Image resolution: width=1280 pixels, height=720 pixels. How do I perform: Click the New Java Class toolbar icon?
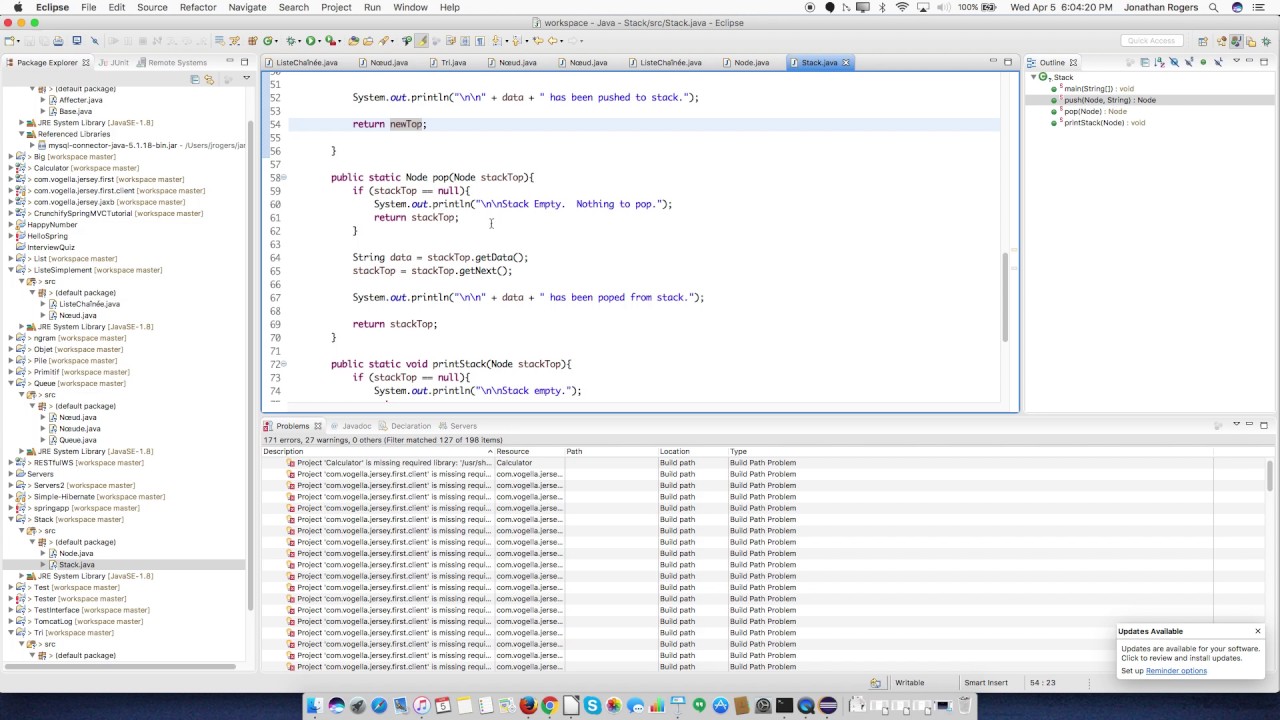[x=267, y=41]
